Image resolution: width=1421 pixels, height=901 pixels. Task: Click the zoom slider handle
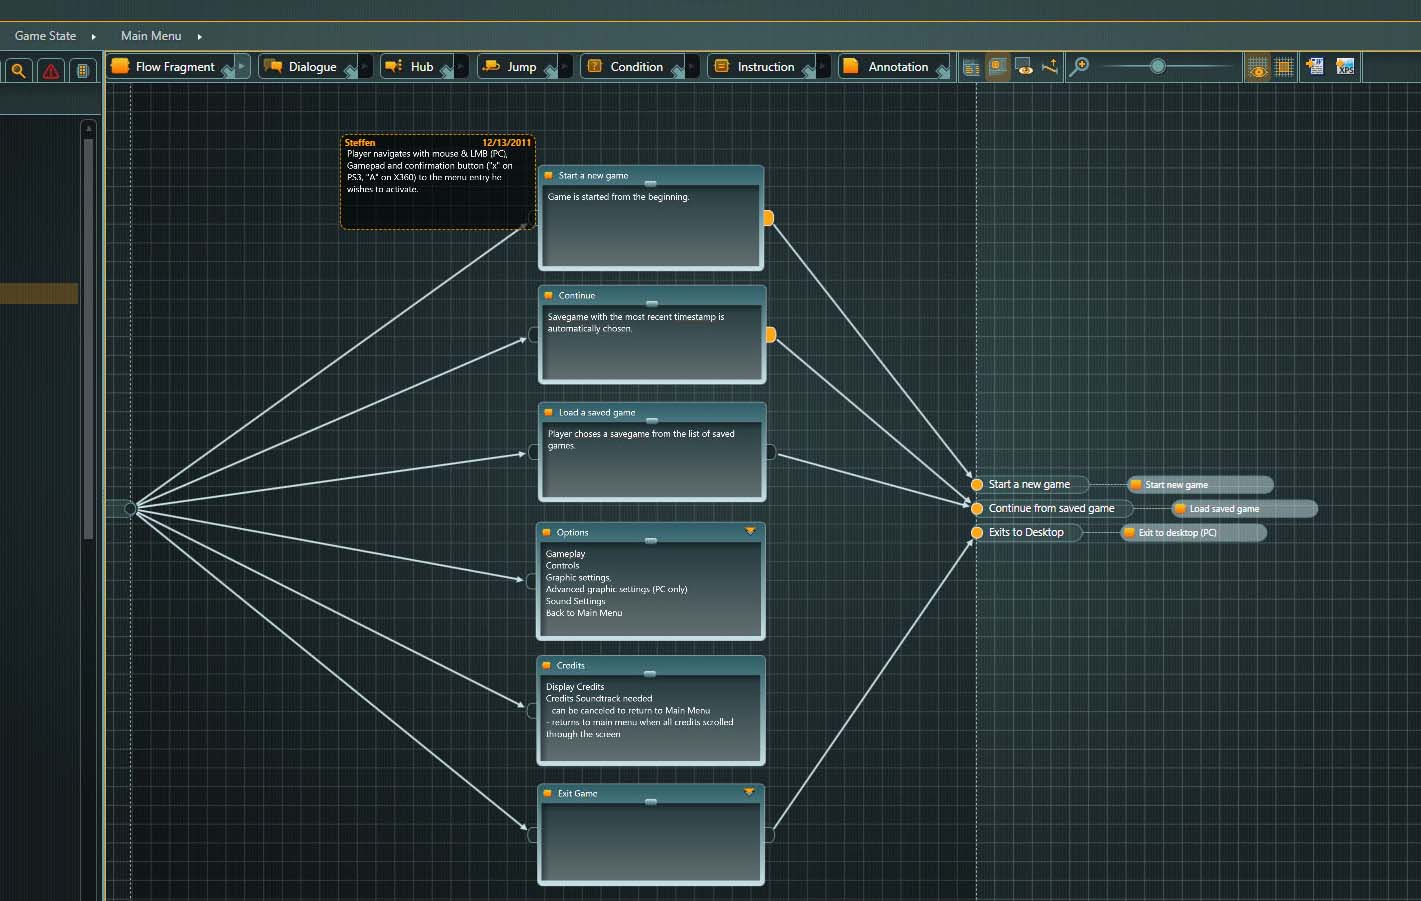1157,66
